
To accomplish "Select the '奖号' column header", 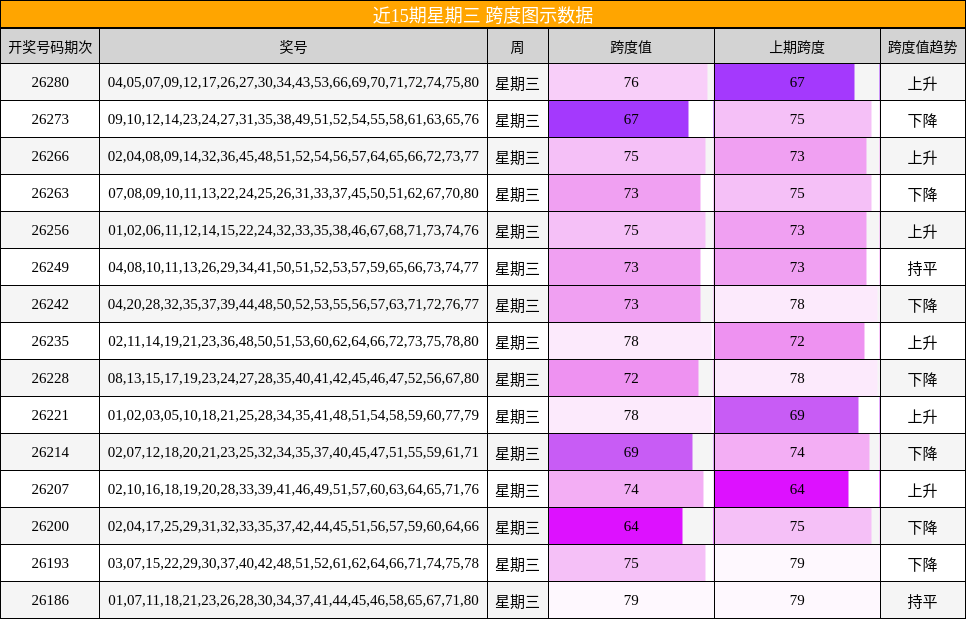I will click(x=293, y=47).
